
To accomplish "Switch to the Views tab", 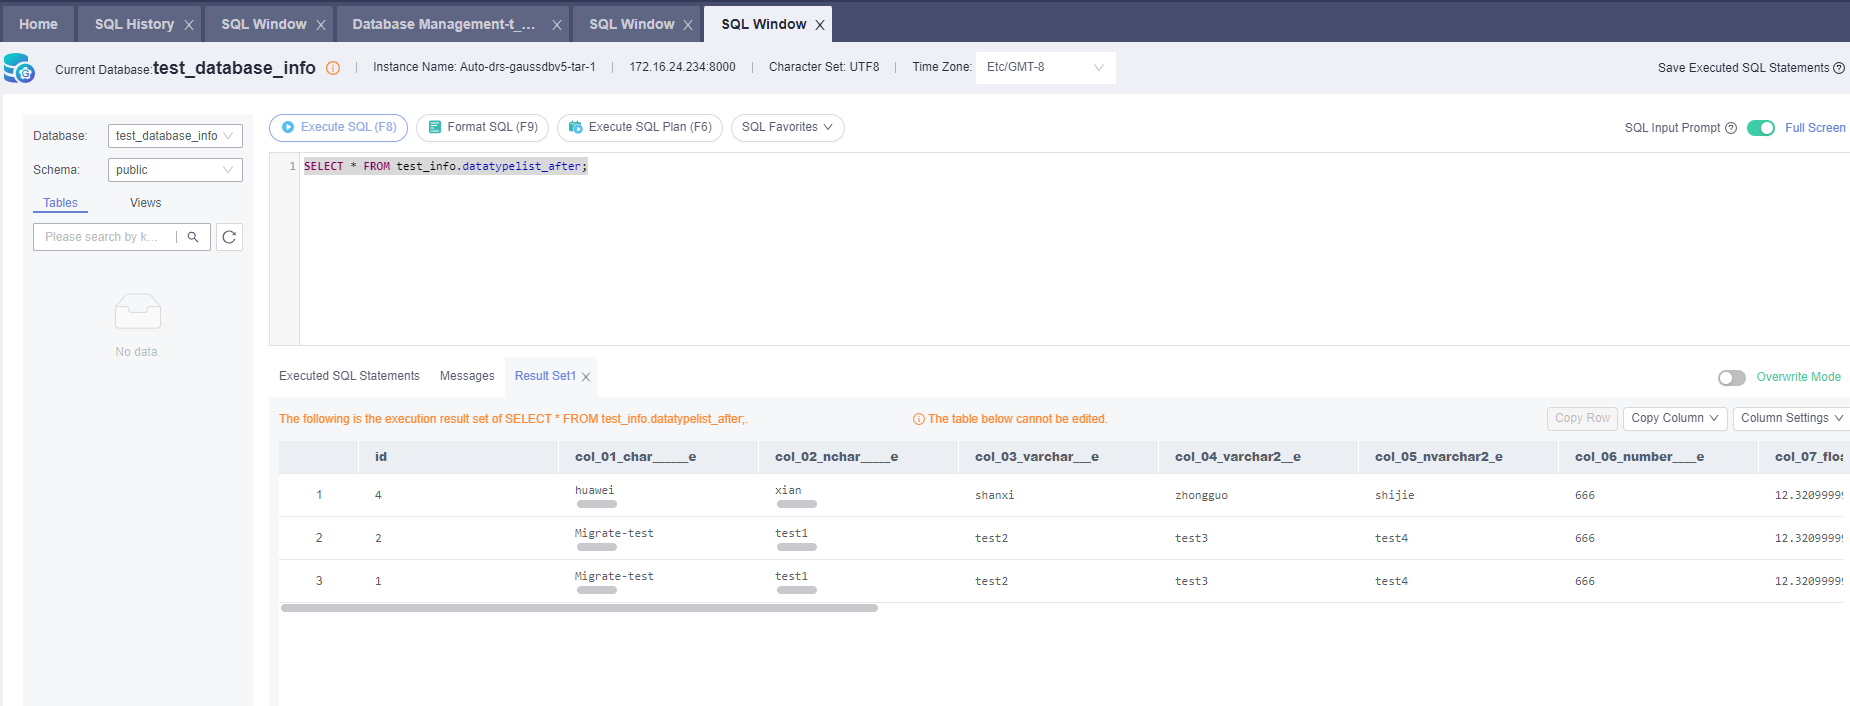I will tap(145, 203).
